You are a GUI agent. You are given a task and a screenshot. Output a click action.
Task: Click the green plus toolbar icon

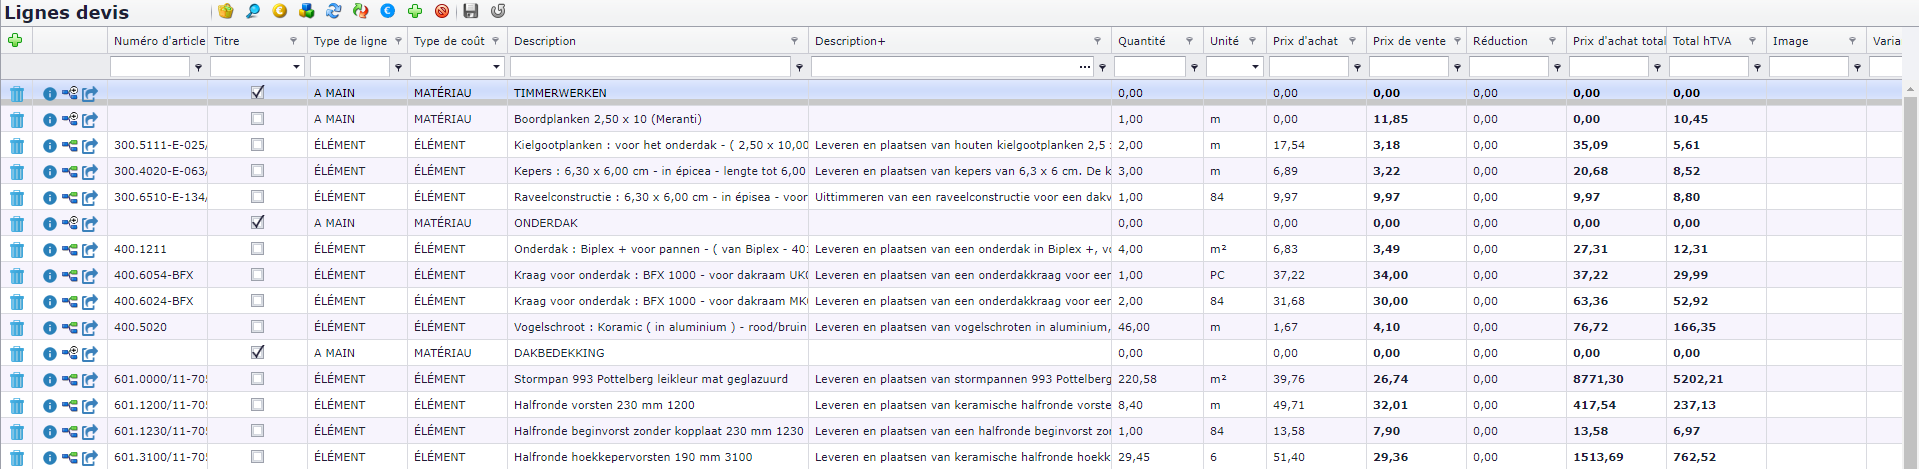pos(415,11)
